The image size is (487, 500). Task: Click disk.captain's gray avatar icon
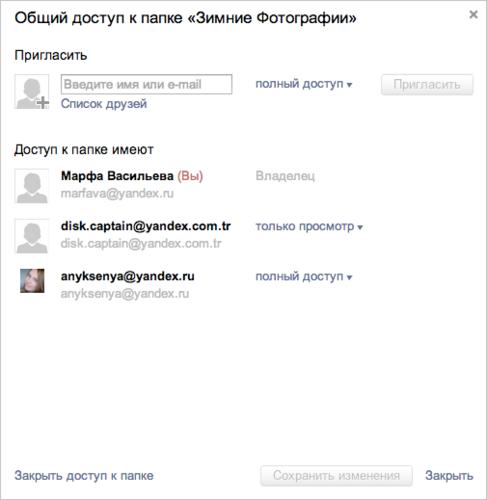[x=32, y=236]
